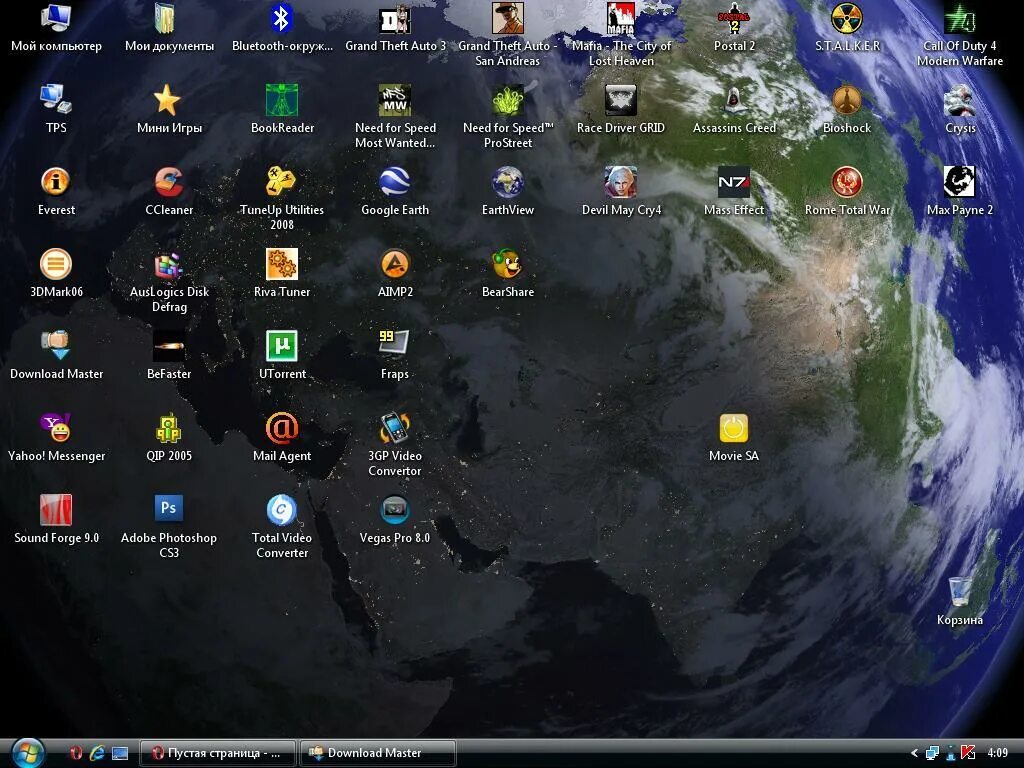The width and height of the screenshot is (1024, 768).
Task: Select the BeFaster icon
Action: [x=169, y=346]
